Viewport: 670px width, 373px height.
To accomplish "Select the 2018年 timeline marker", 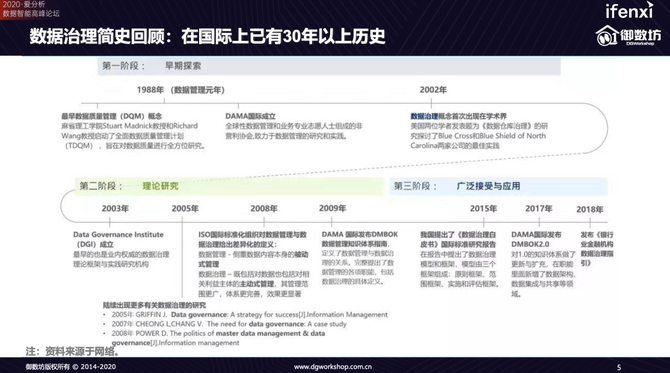I will pos(590,209).
